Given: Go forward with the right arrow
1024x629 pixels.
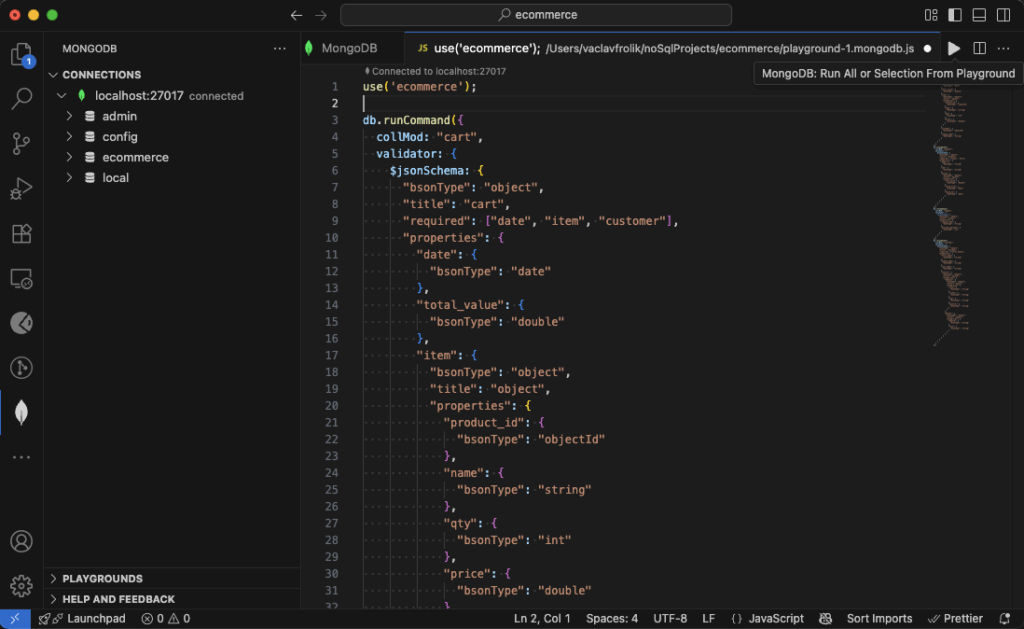Looking at the screenshot, I should [x=321, y=15].
